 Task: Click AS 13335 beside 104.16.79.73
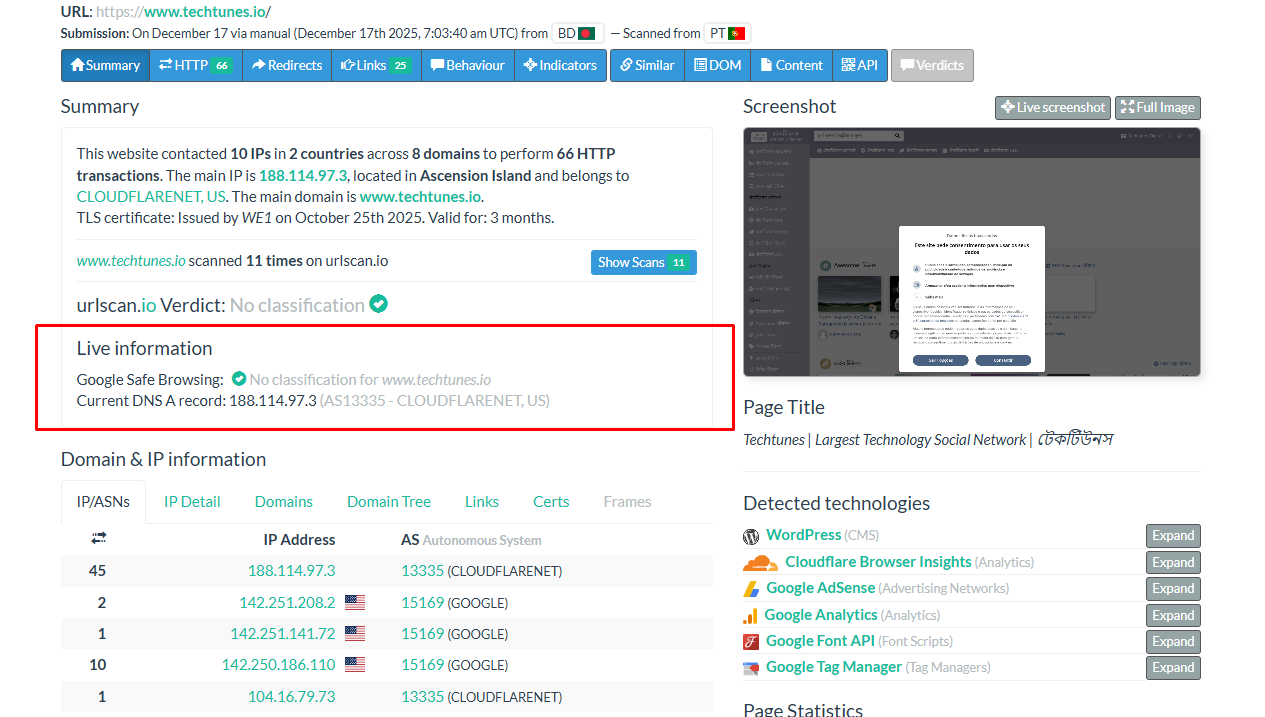click(x=422, y=696)
